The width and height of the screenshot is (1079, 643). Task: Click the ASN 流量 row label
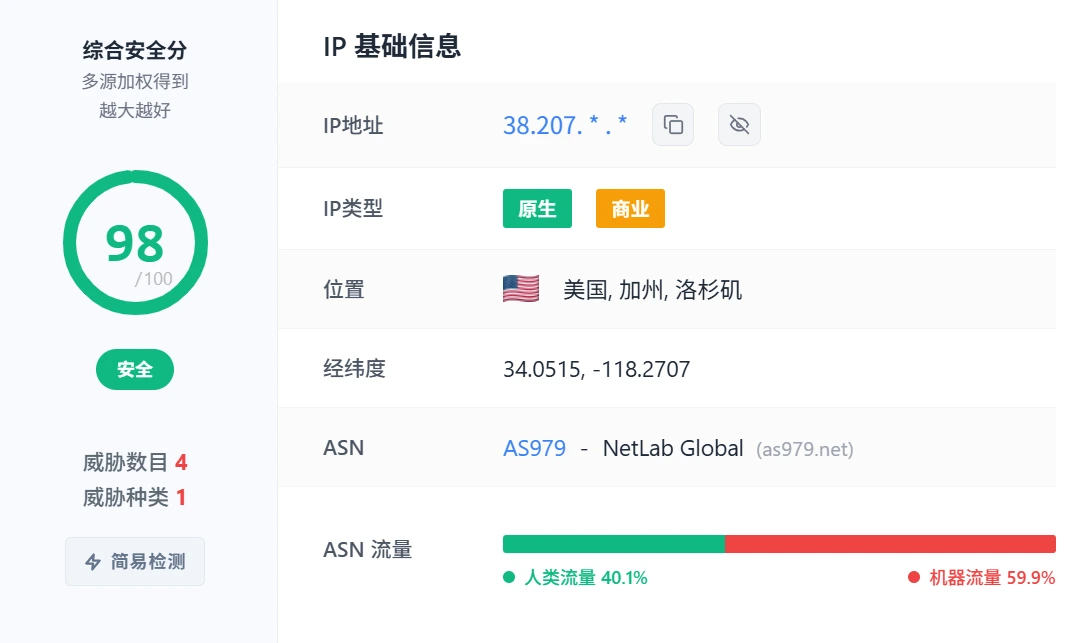point(367,549)
